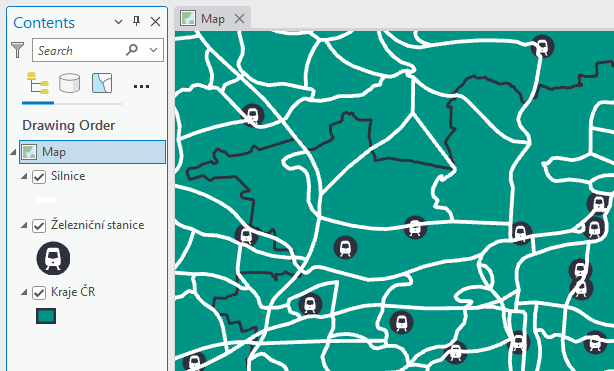Image resolution: width=614 pixels, height=371 pixels.
Task: Collapse the Kraje ČR layer expander
Action: coord(24,292)
